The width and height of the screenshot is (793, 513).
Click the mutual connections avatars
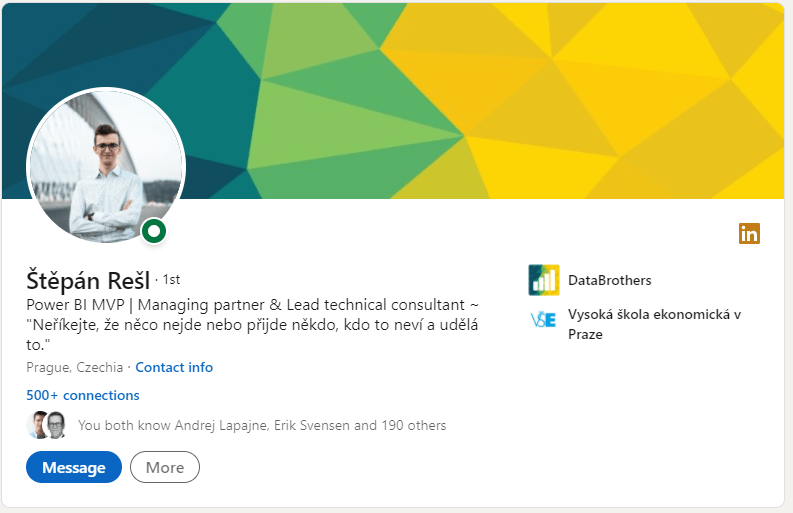click(47, 425)
